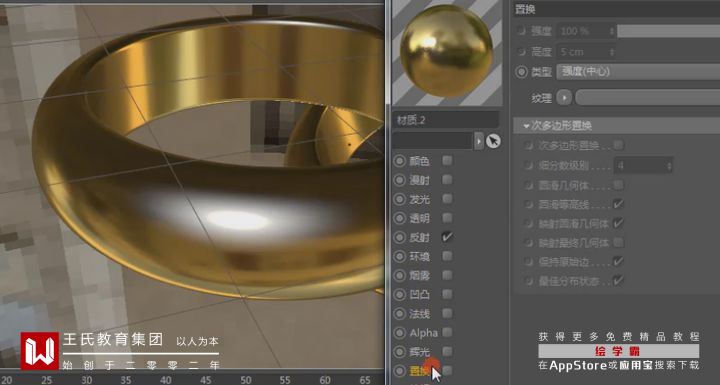Click the 强度 100 % stepper arrows
The image size is (720, 385).
click(x=612, y=31)
